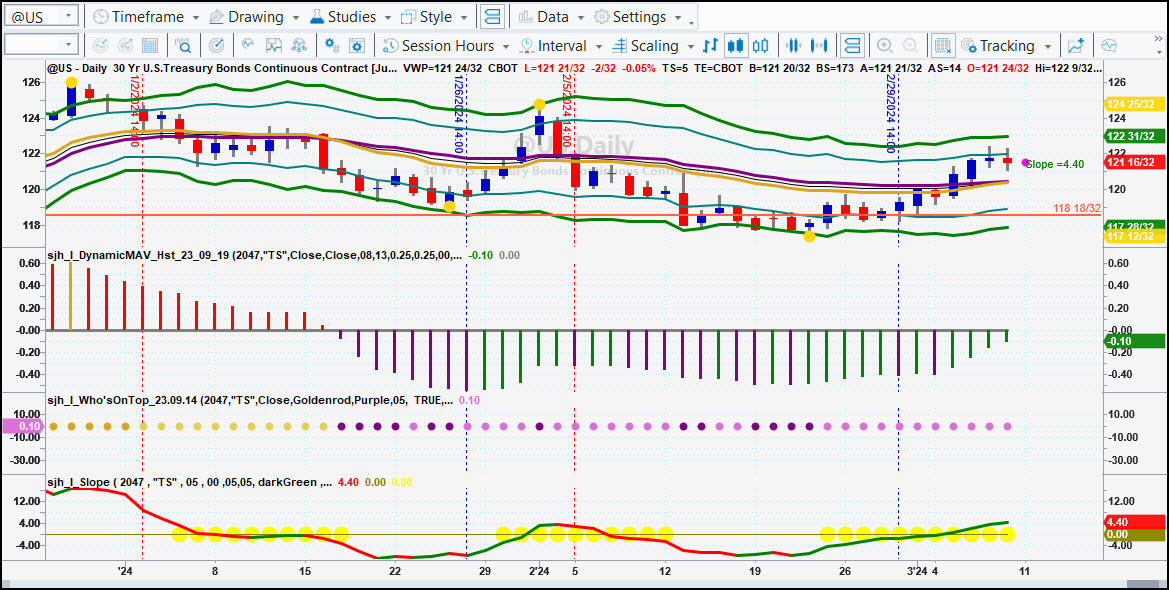Open the Data menu
The height and width of the screenshot is (590, 1169).
point(552,16)
